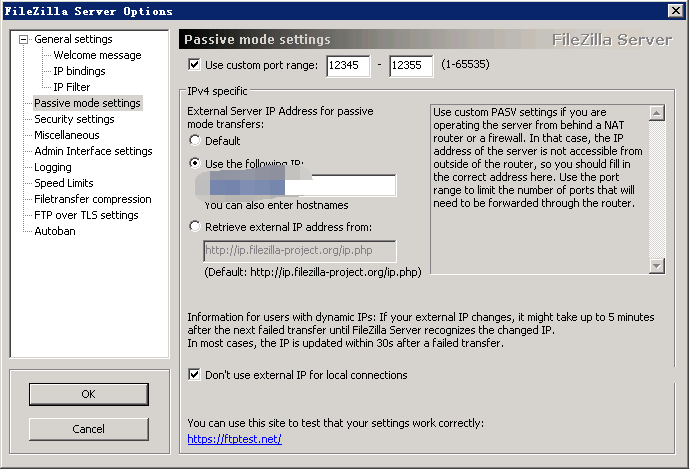This screenshot has height=469, width=690.
Task: Select the Default external IP option
Action: (195, 140)
